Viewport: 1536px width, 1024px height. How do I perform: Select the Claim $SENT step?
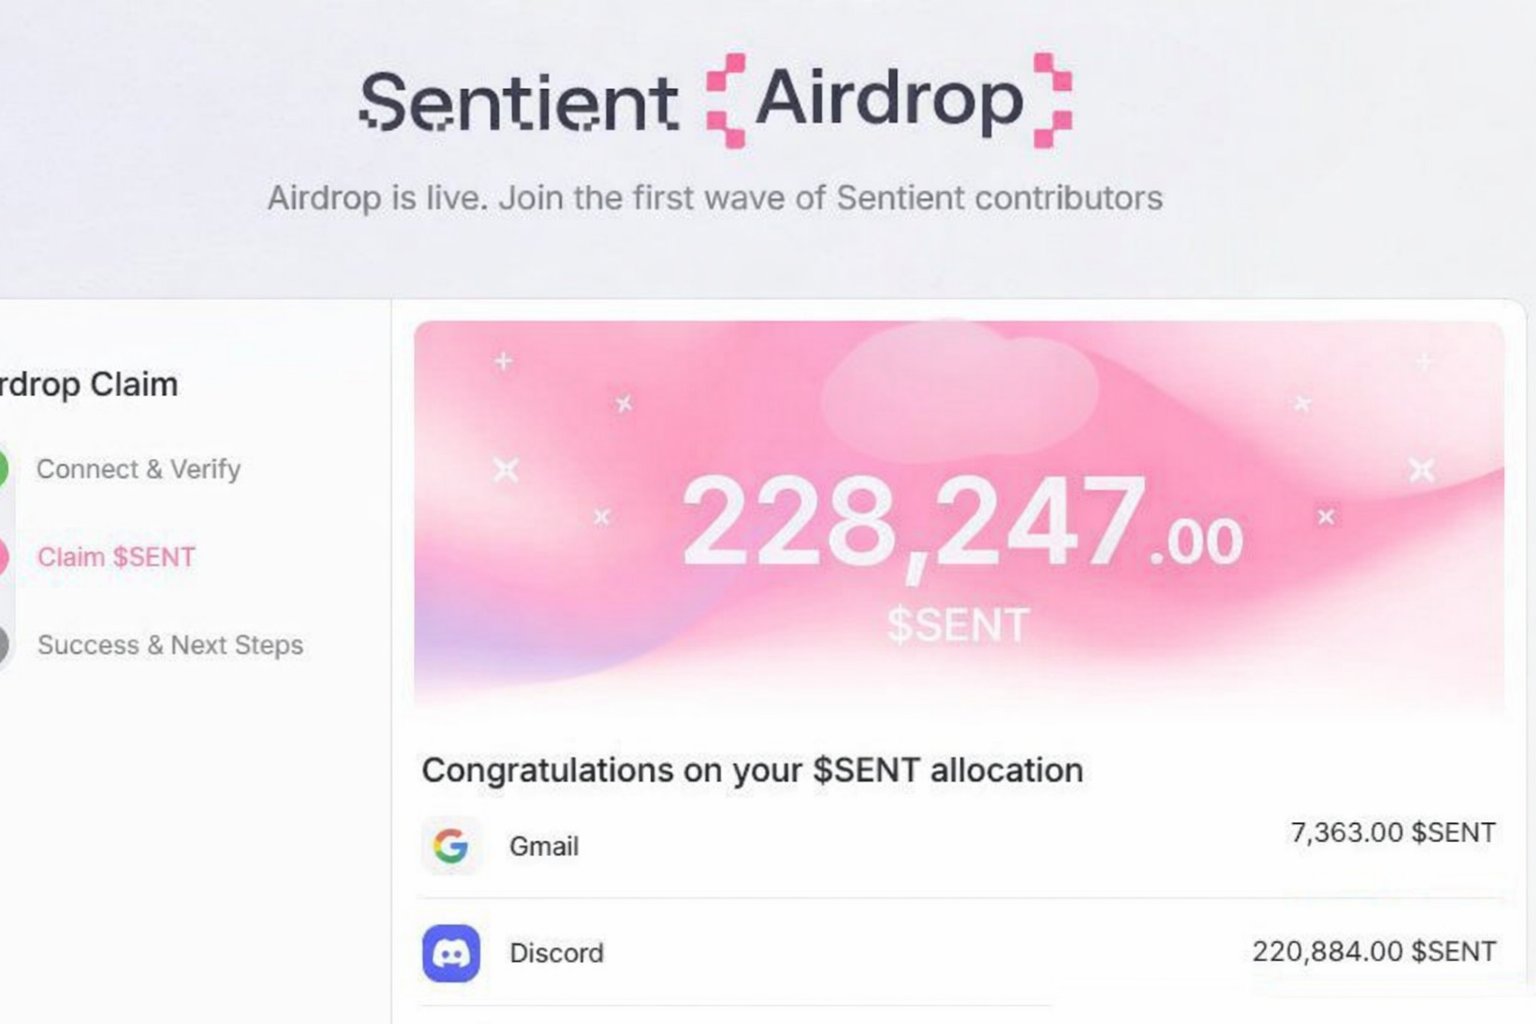tap(116, 557)
